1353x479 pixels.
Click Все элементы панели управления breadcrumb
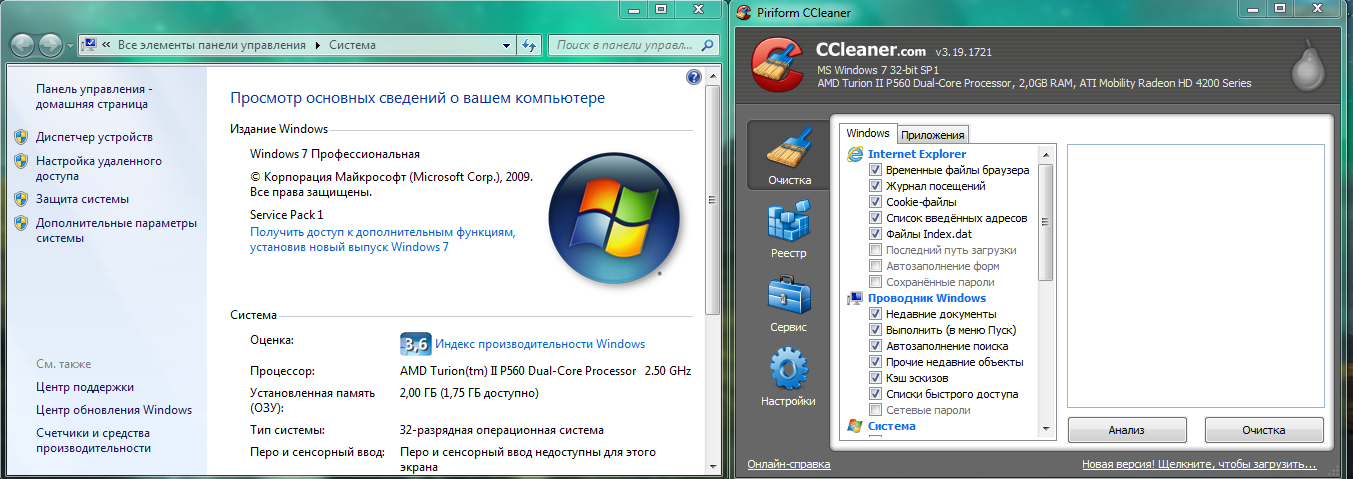[x=213, y=45]
